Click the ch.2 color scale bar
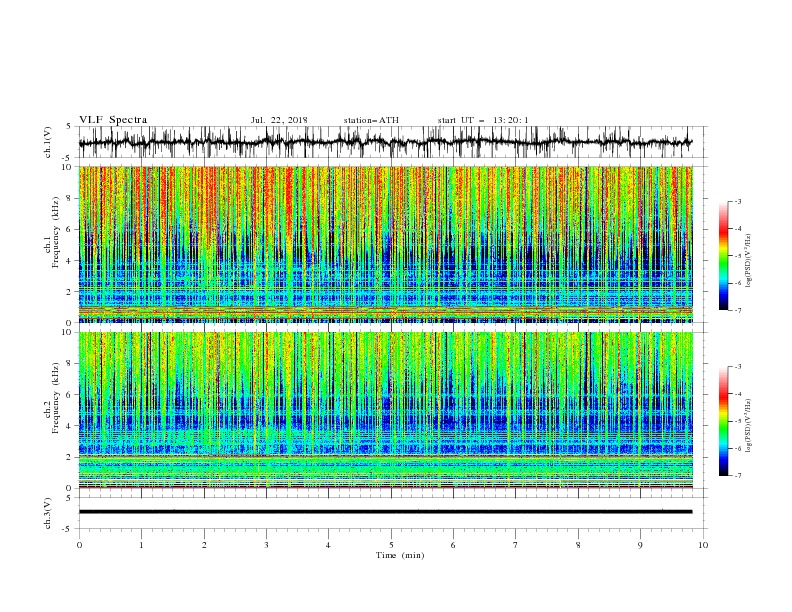This screenshot has width=792, height=612. 723,421
